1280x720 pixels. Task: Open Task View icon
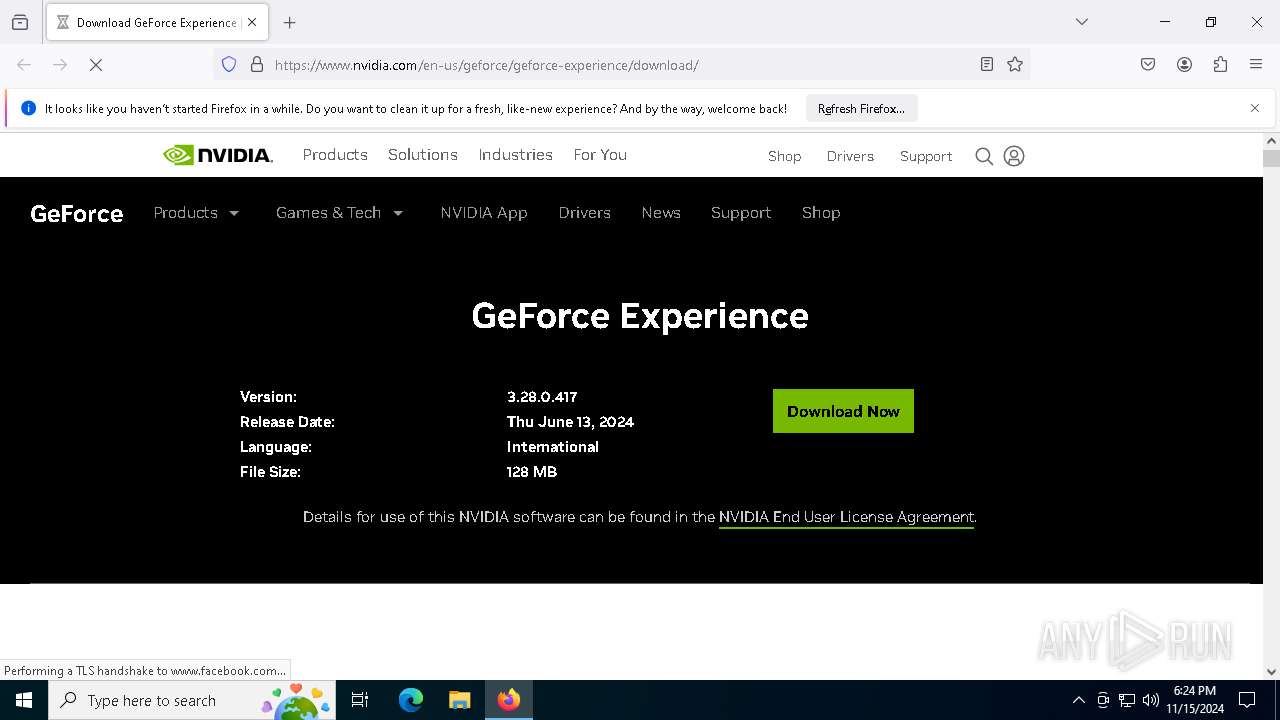click(x=360, y=700)
